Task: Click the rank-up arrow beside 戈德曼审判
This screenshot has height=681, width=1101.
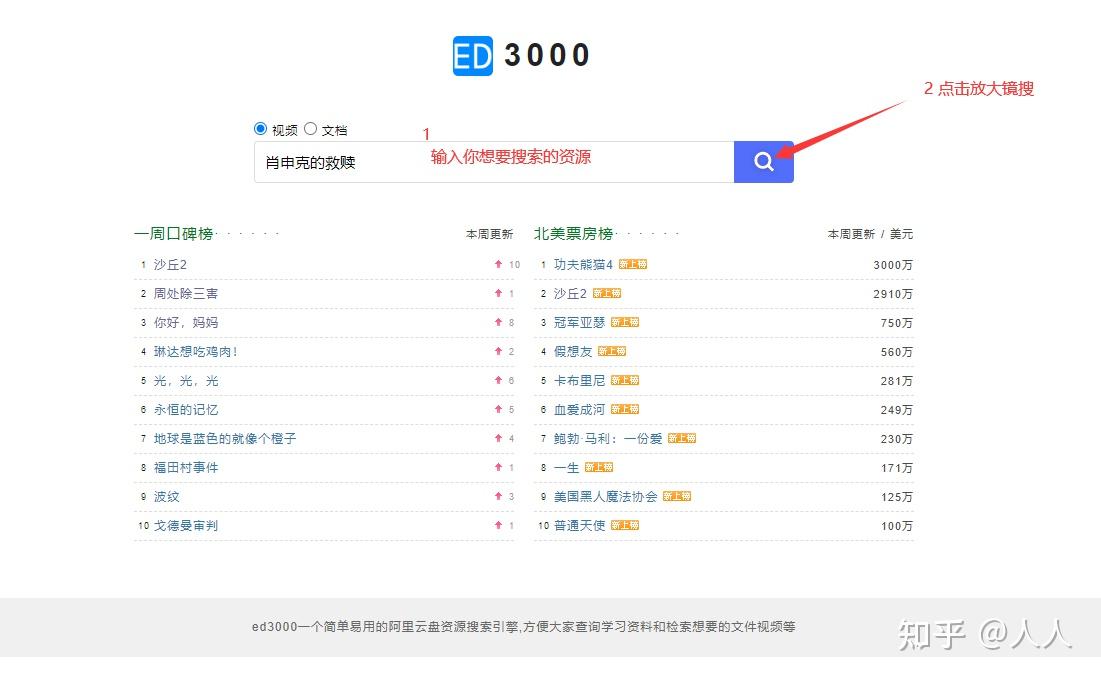Action: click(497, 525)
